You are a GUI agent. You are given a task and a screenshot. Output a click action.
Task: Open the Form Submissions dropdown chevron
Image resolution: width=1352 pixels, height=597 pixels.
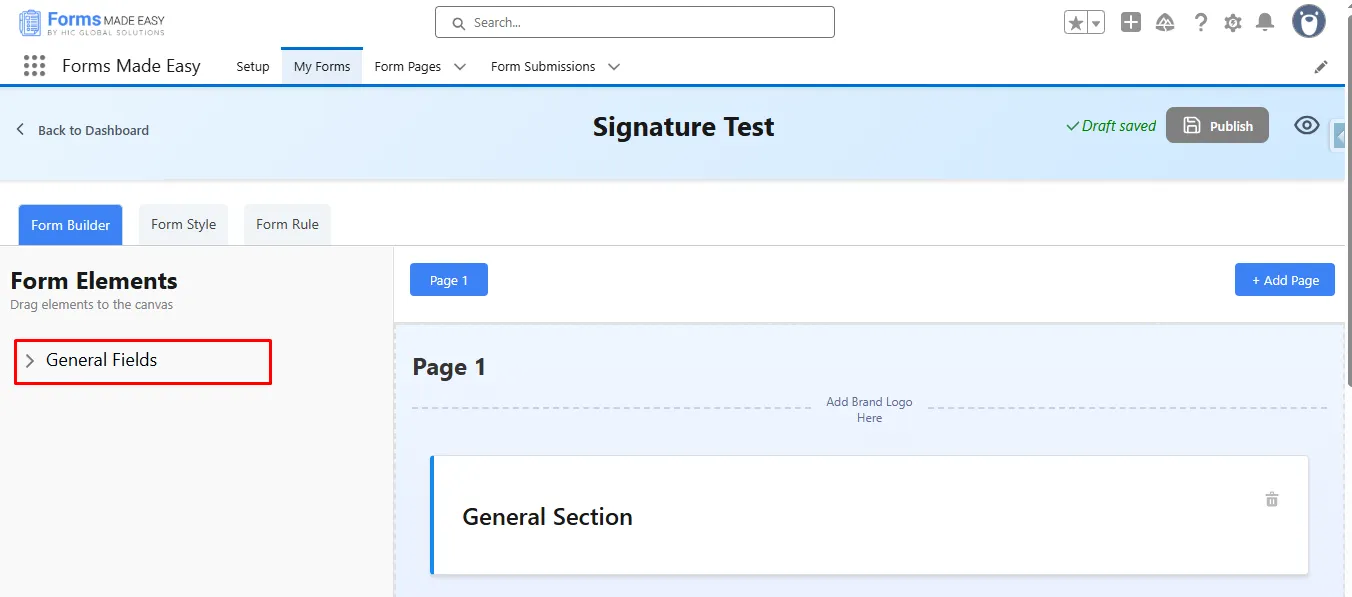[614, 67]
